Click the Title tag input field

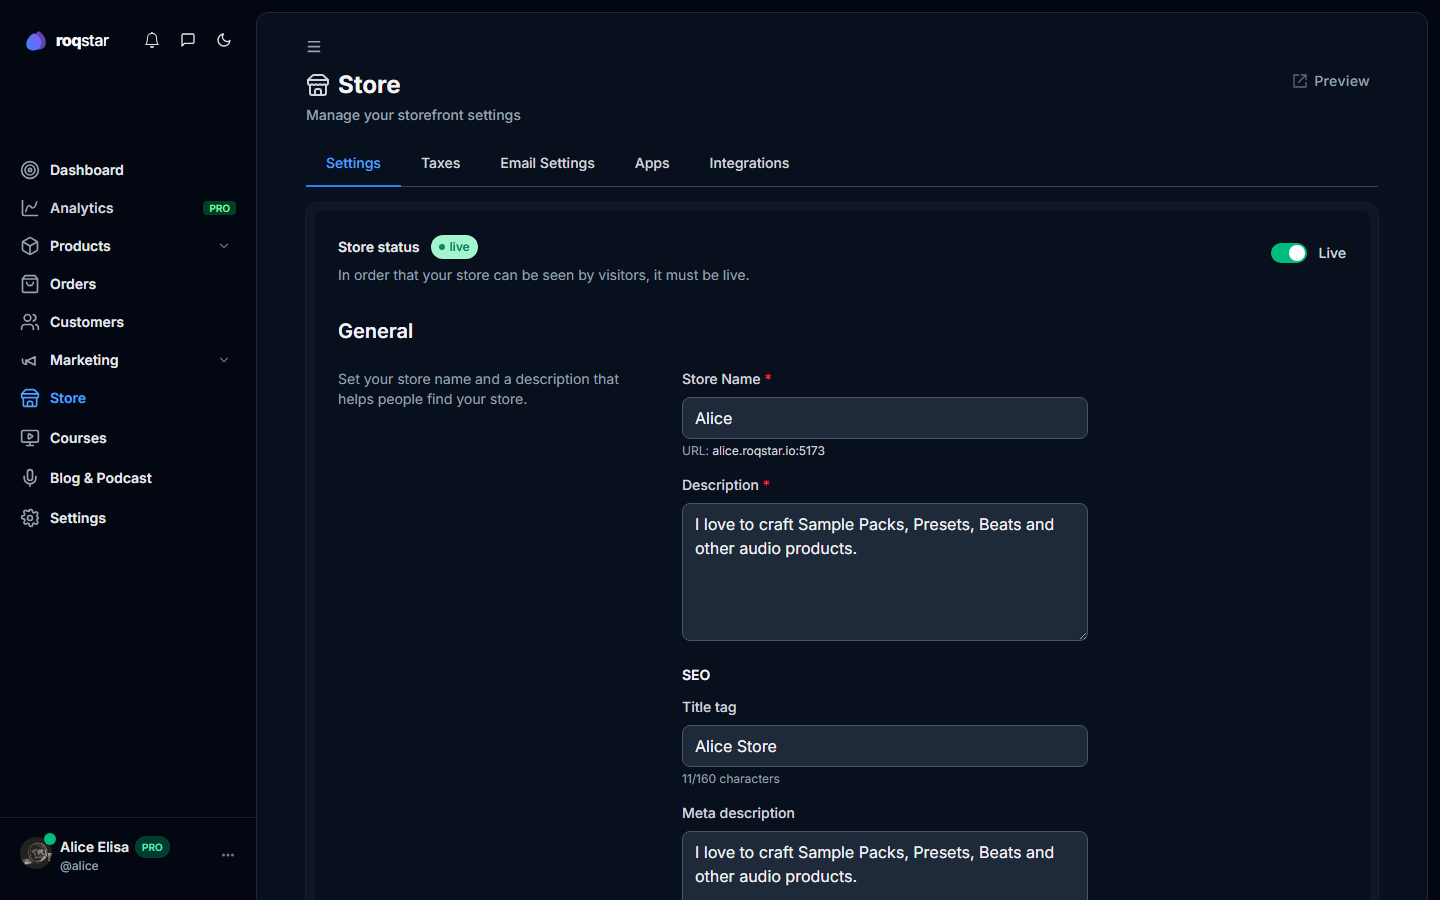pos(885,746)
